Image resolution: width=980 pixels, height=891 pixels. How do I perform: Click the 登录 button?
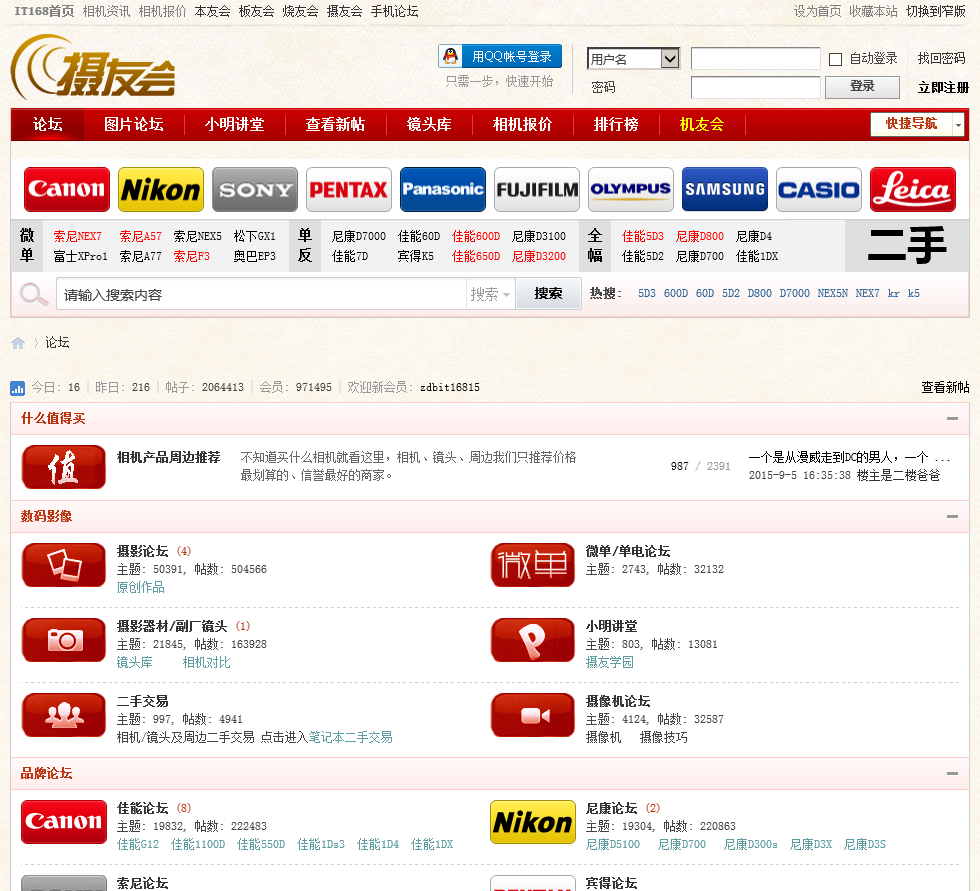point(862,87)
